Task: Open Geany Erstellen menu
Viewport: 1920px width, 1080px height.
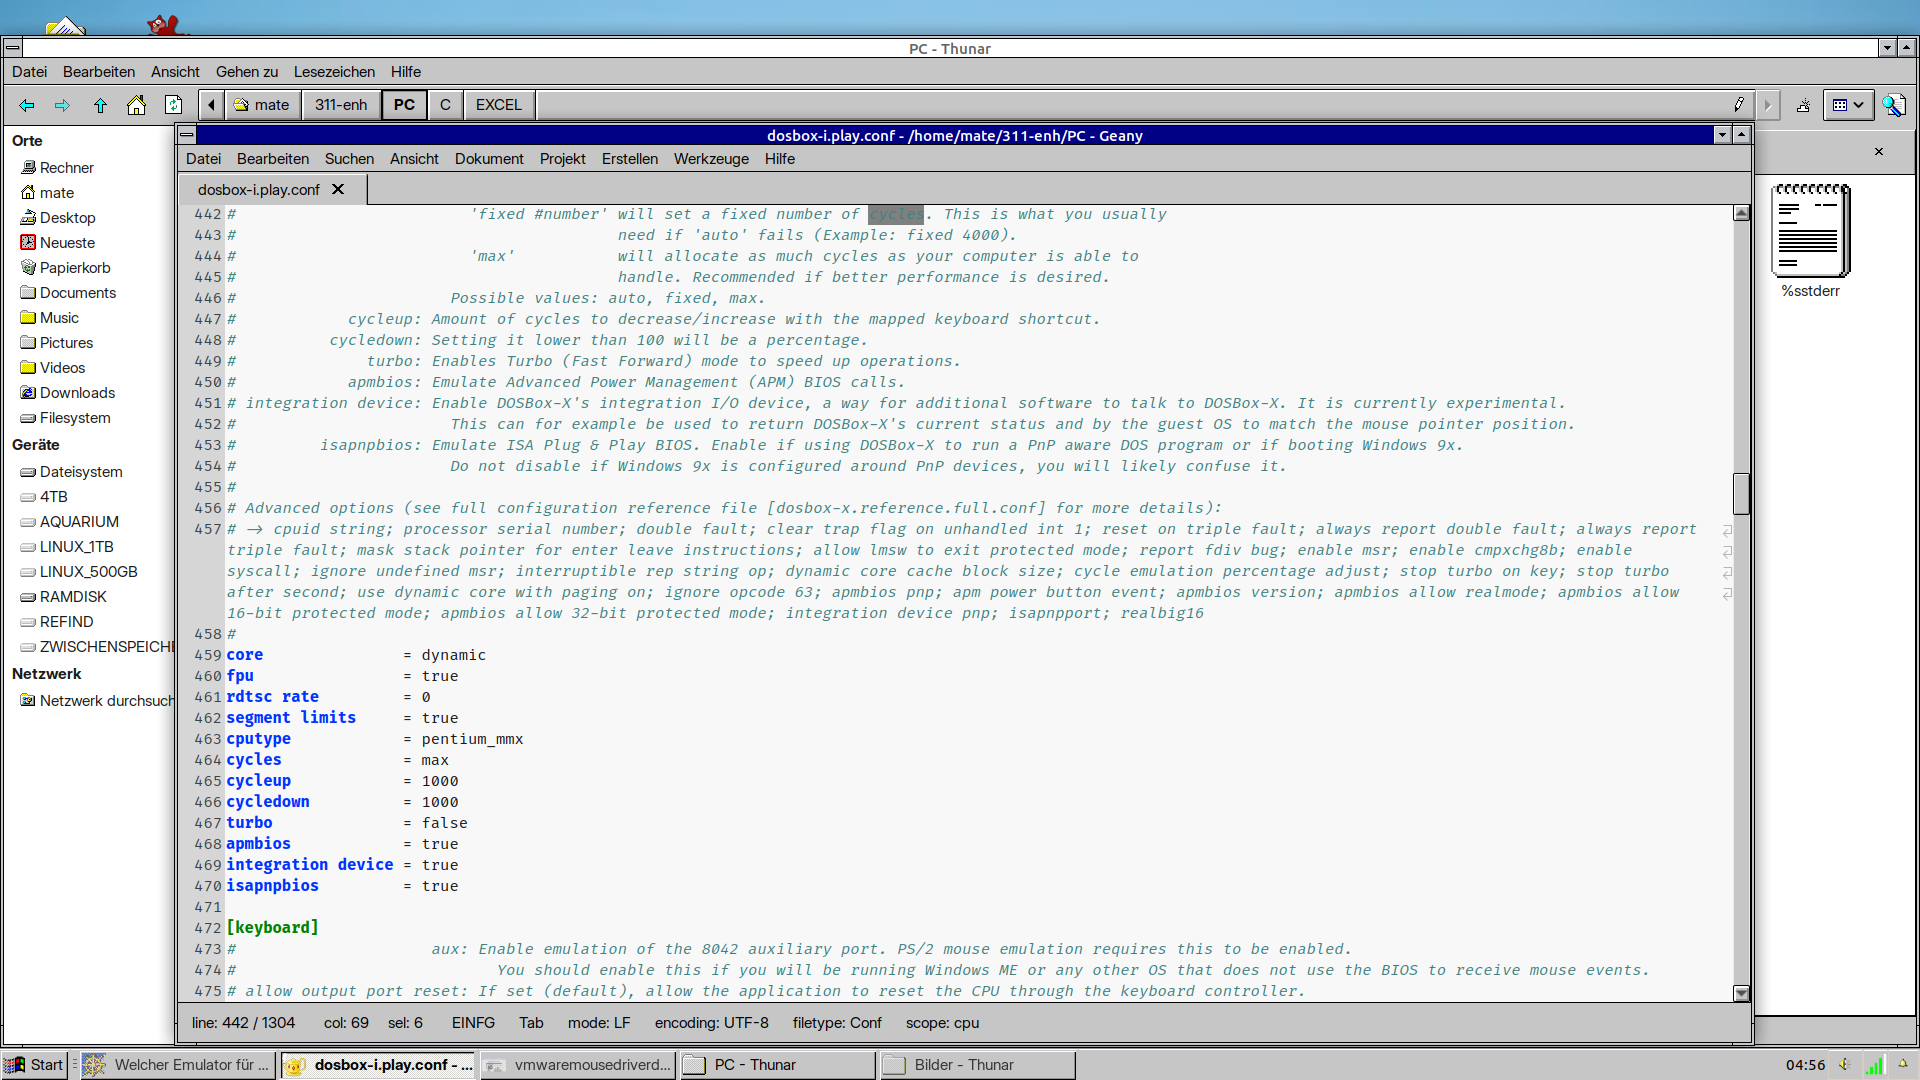Action: pyautogui.click(x=630, y=159)
